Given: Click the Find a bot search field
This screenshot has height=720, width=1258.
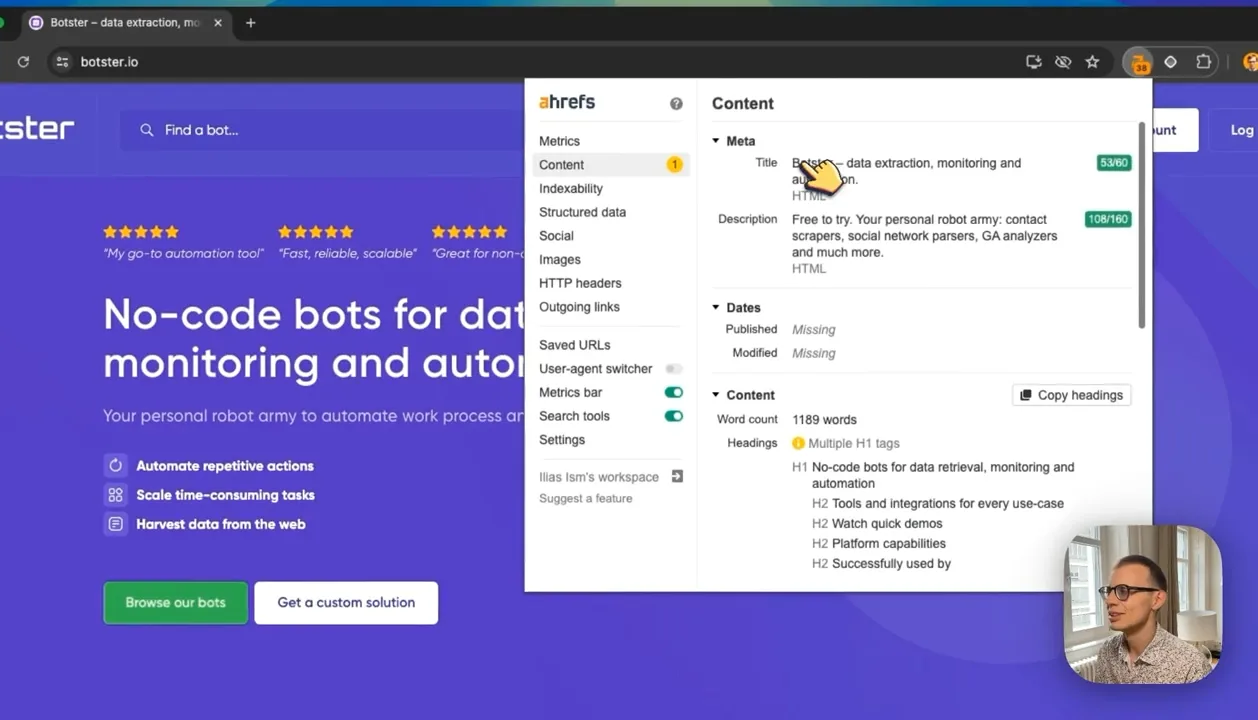Looking at the screenshot, I should 322,130.
